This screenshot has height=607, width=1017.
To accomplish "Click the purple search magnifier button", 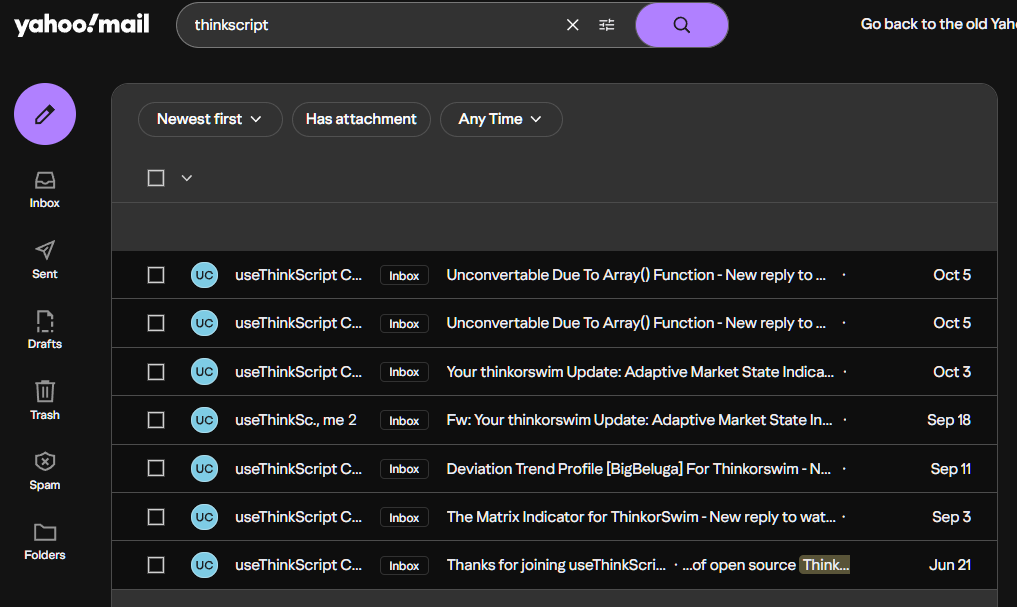I will coord(682,25).
